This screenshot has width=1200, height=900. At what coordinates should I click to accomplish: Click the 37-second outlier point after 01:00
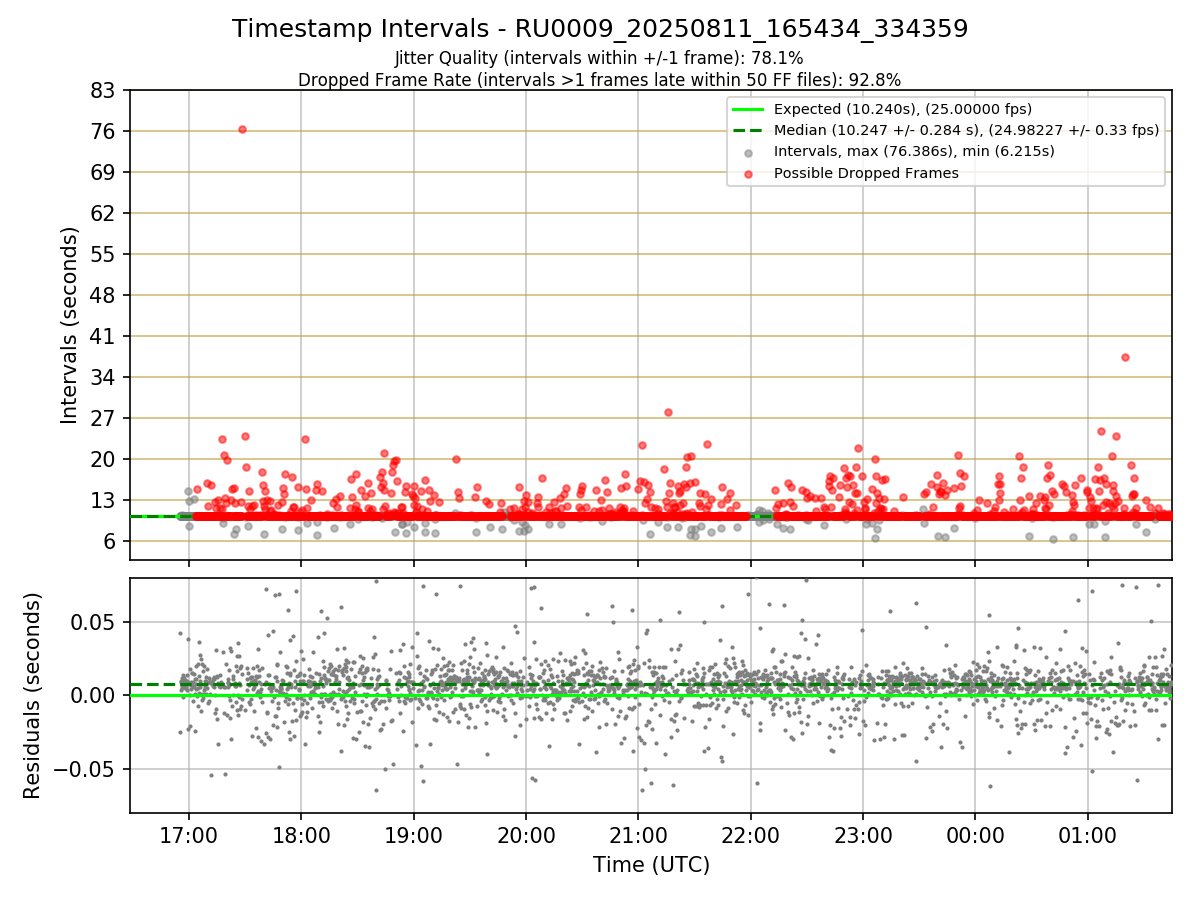(1125, 357)
